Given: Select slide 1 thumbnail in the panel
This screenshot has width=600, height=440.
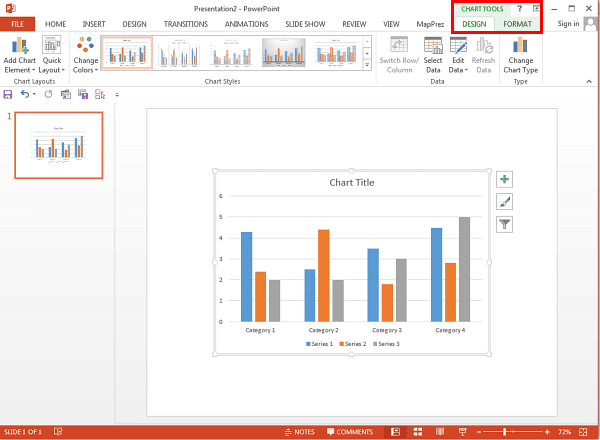Looking at the screenshot, I should (59, 145).
